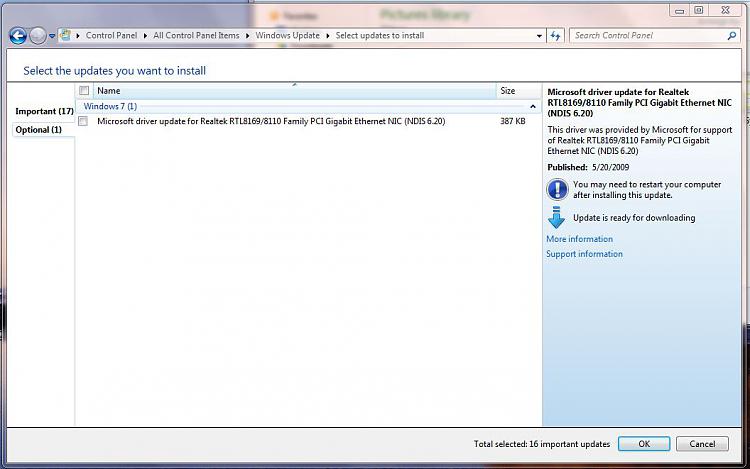Click the refresh button beside address bar

(x=555, y=35)
